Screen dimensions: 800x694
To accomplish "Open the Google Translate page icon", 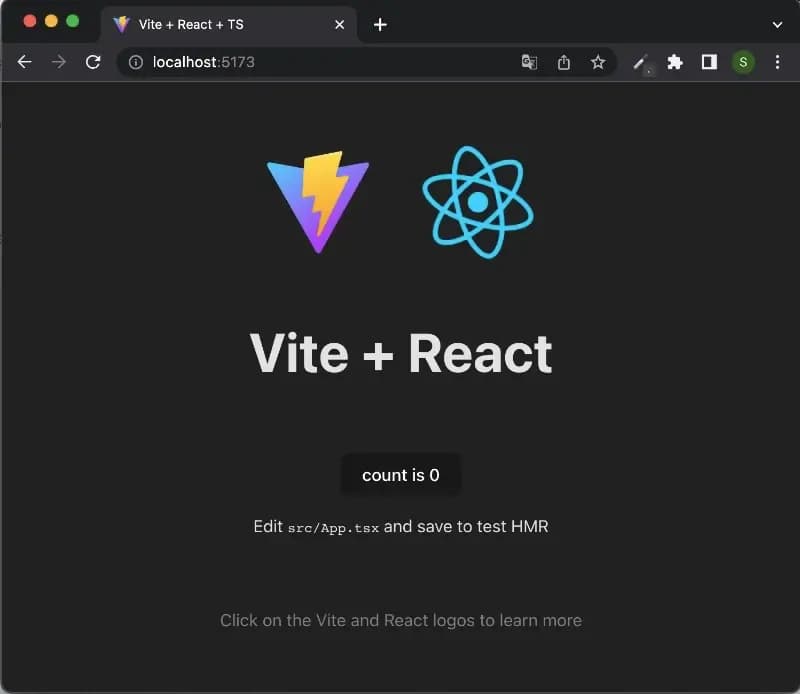I will point(529,62).
